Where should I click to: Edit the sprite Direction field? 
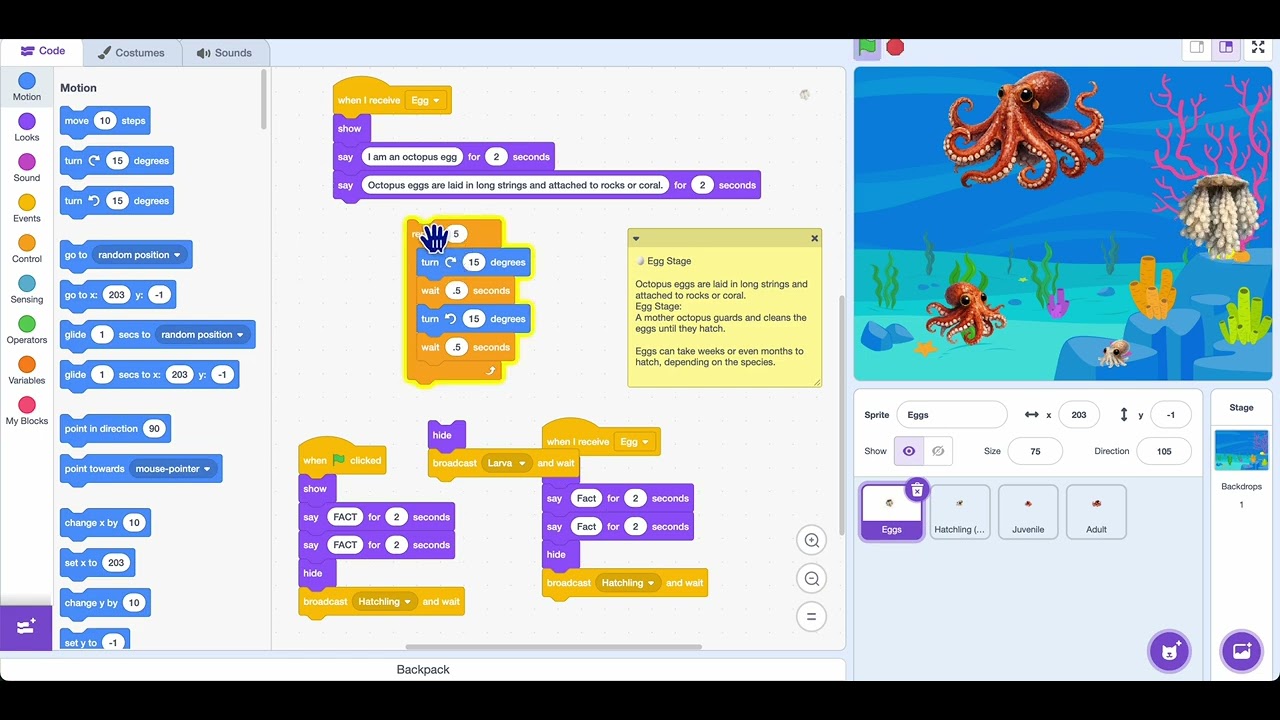pyautogui.click(x=1163, y=451)
